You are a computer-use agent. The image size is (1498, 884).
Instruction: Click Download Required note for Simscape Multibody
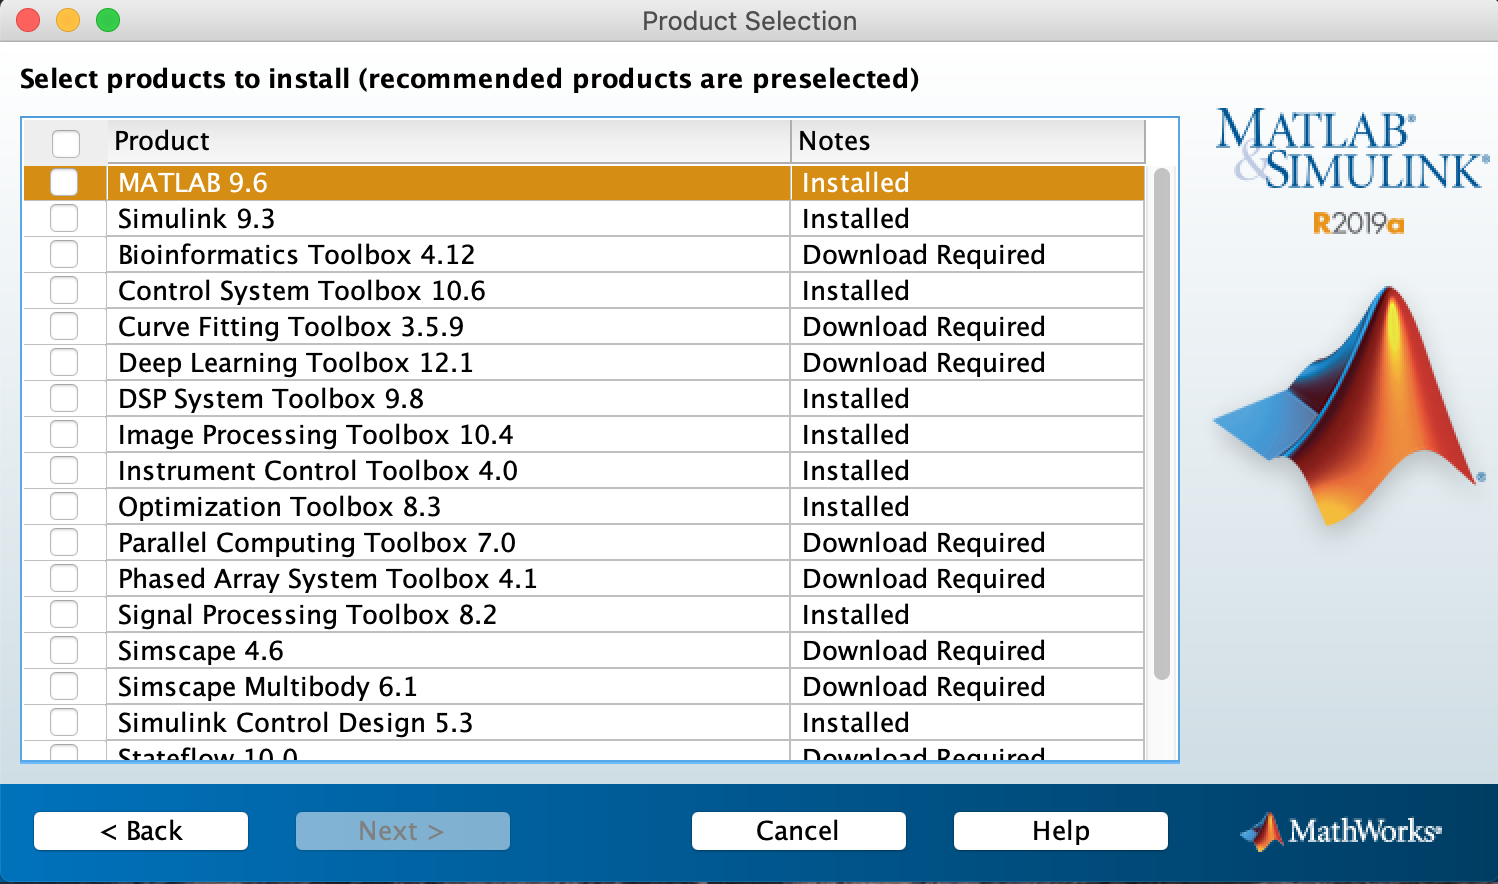coord(924,687)
